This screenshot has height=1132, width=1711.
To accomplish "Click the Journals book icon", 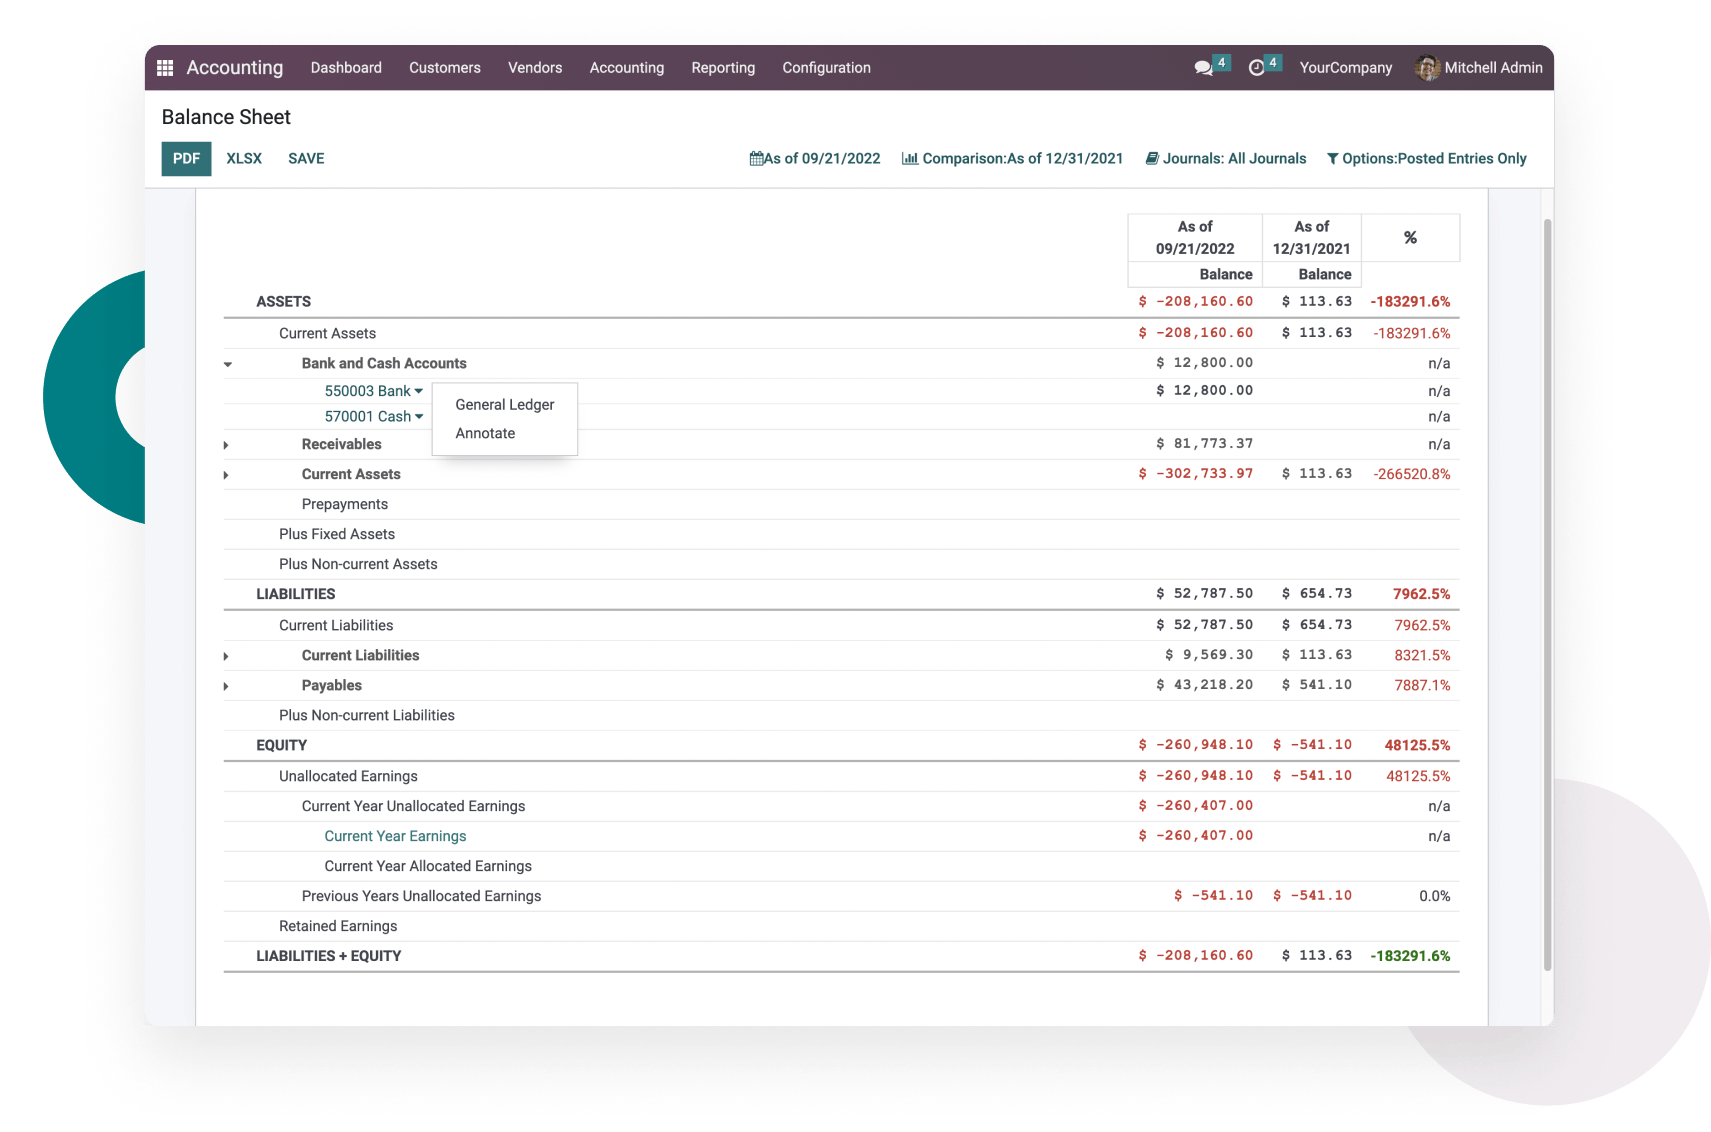I will (1152, 158).
